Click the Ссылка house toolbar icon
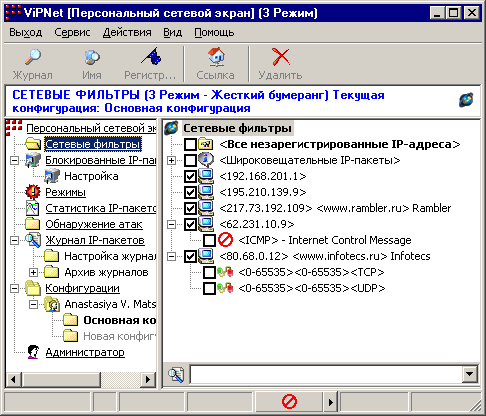This screenshot has width=486, height=416. (216, 56)
